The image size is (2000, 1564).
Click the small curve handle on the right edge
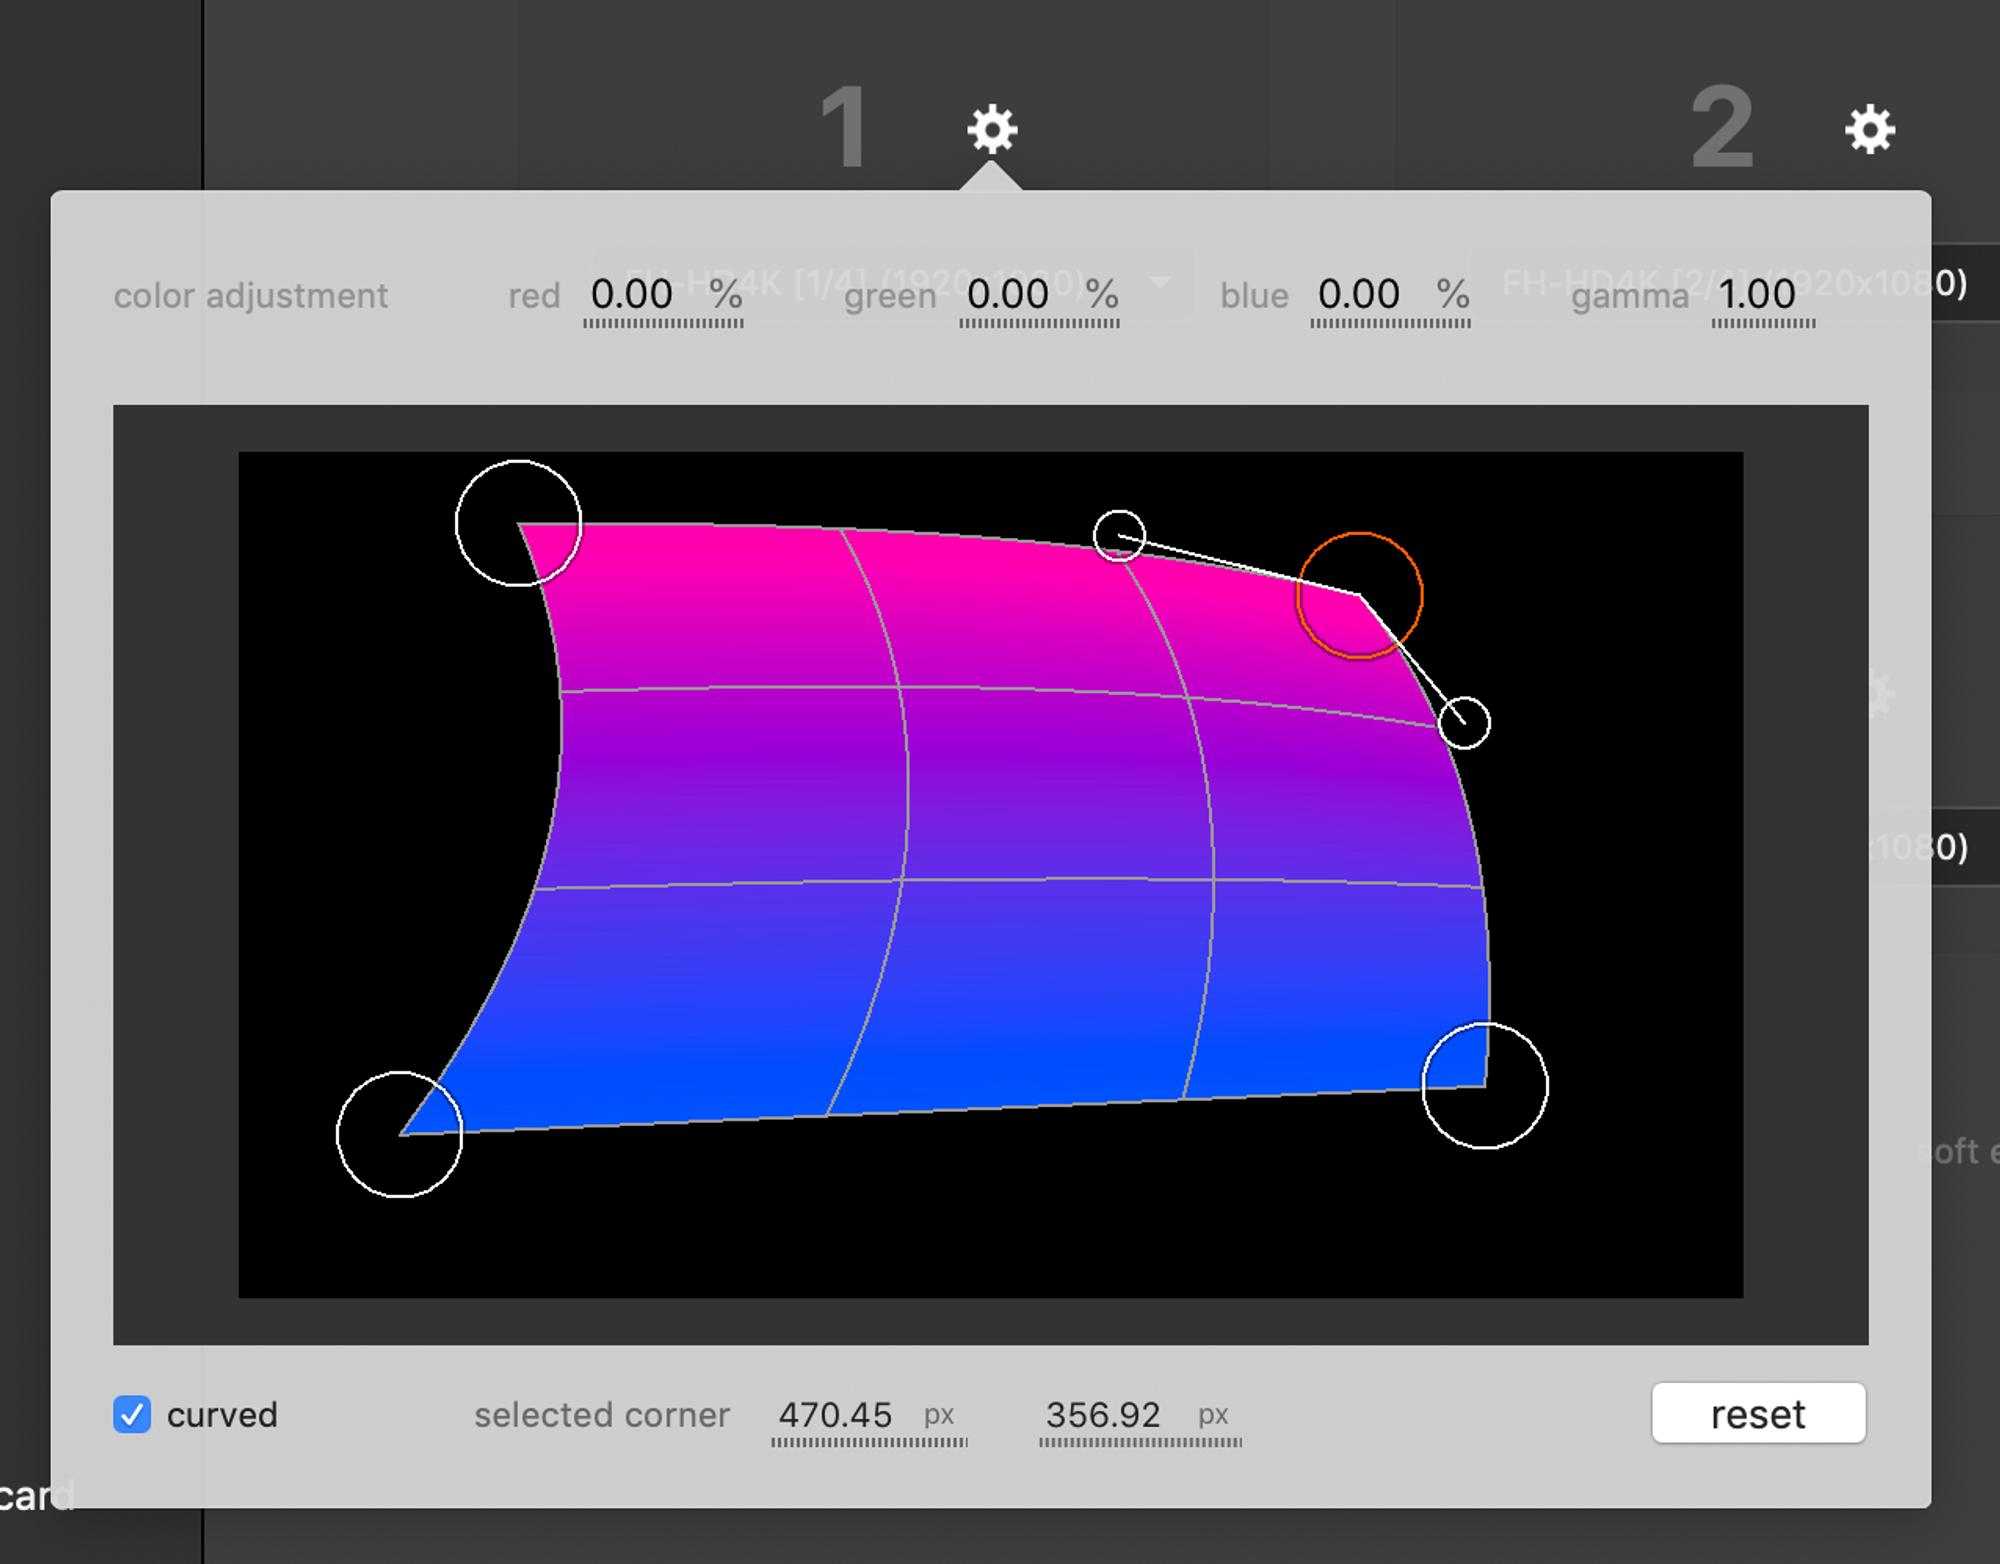tap(1464, 722)
